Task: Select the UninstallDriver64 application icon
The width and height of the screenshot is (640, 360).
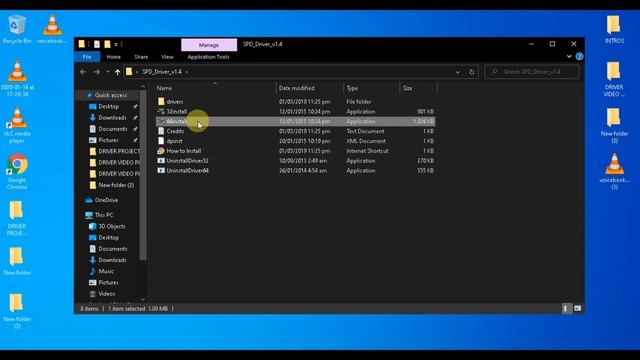Action: (x=161, y=170)
